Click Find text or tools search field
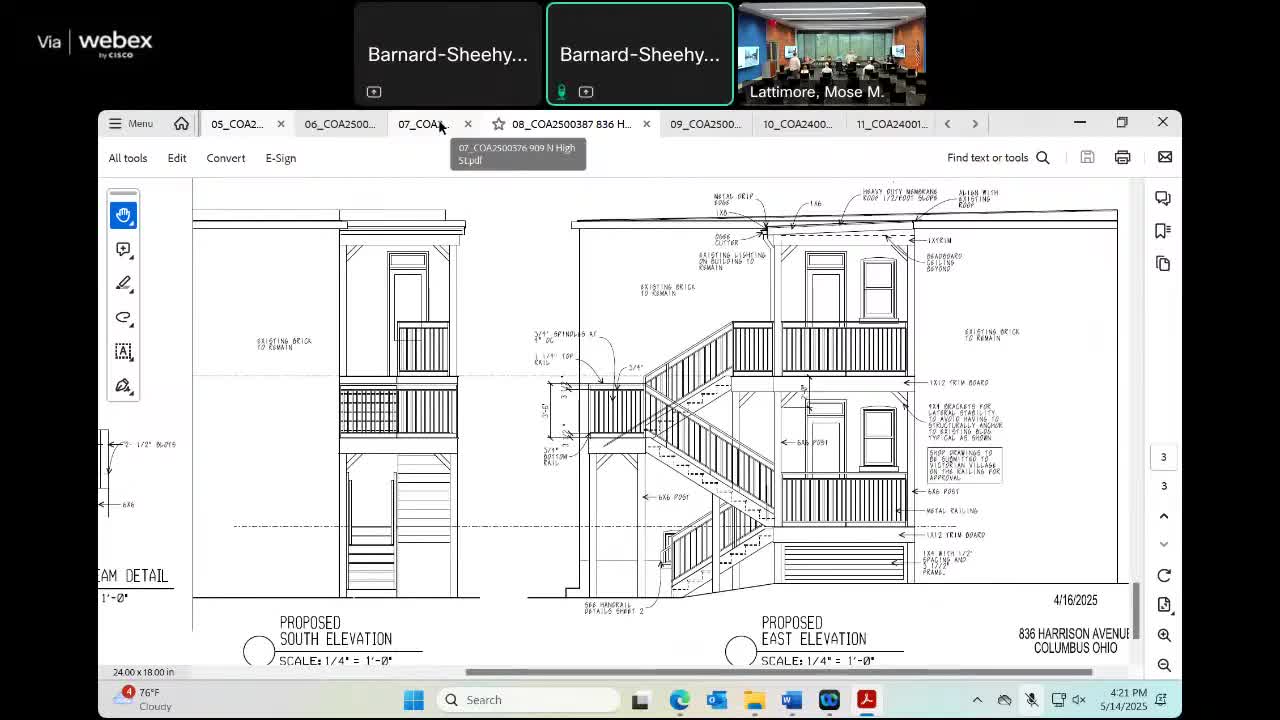This screenshot has width=1280, height=720. coord(997,158)
